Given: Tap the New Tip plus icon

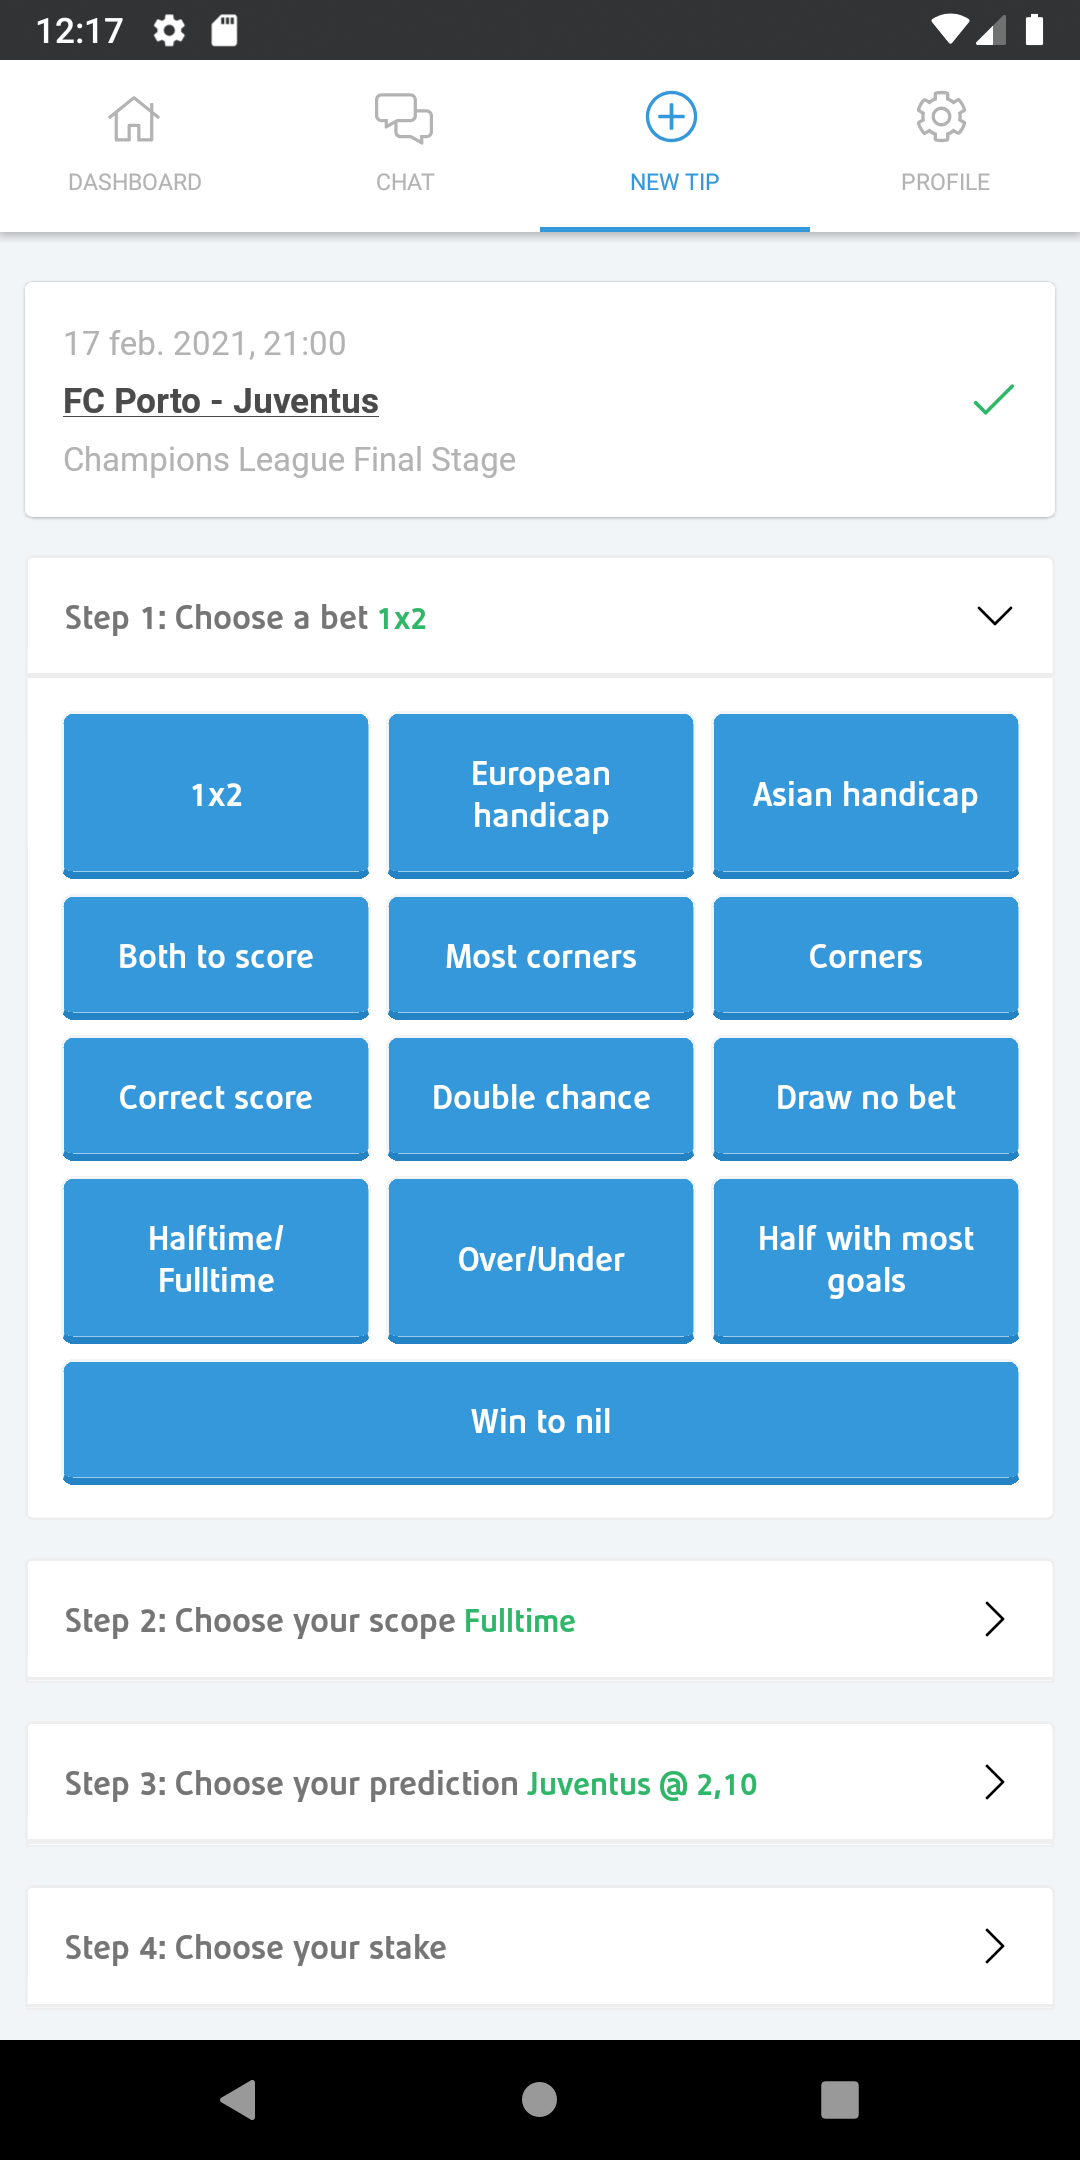Looking at the screenshot, I should click(672, 118).
